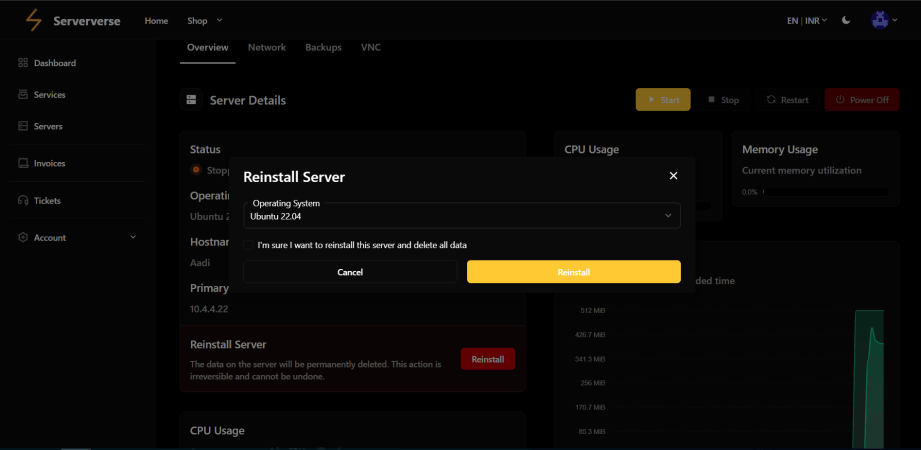Viewport: 921px width, 450px height.
Task: Click the CPU Usage heading in the top card
Action: [591, 149]
